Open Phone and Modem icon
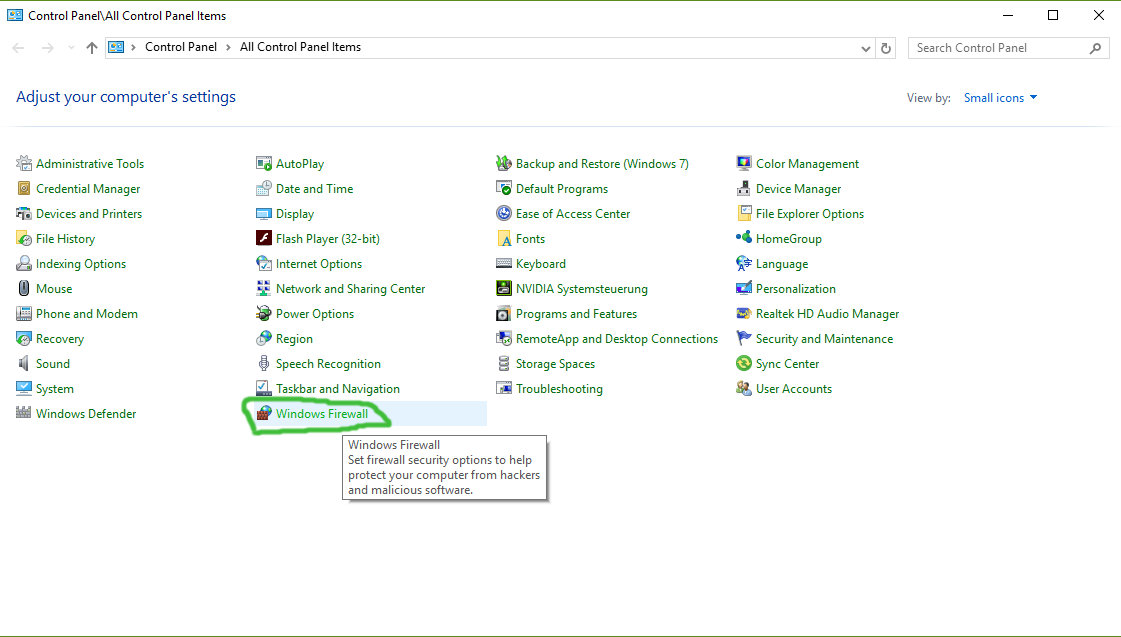 pos(24,314)
